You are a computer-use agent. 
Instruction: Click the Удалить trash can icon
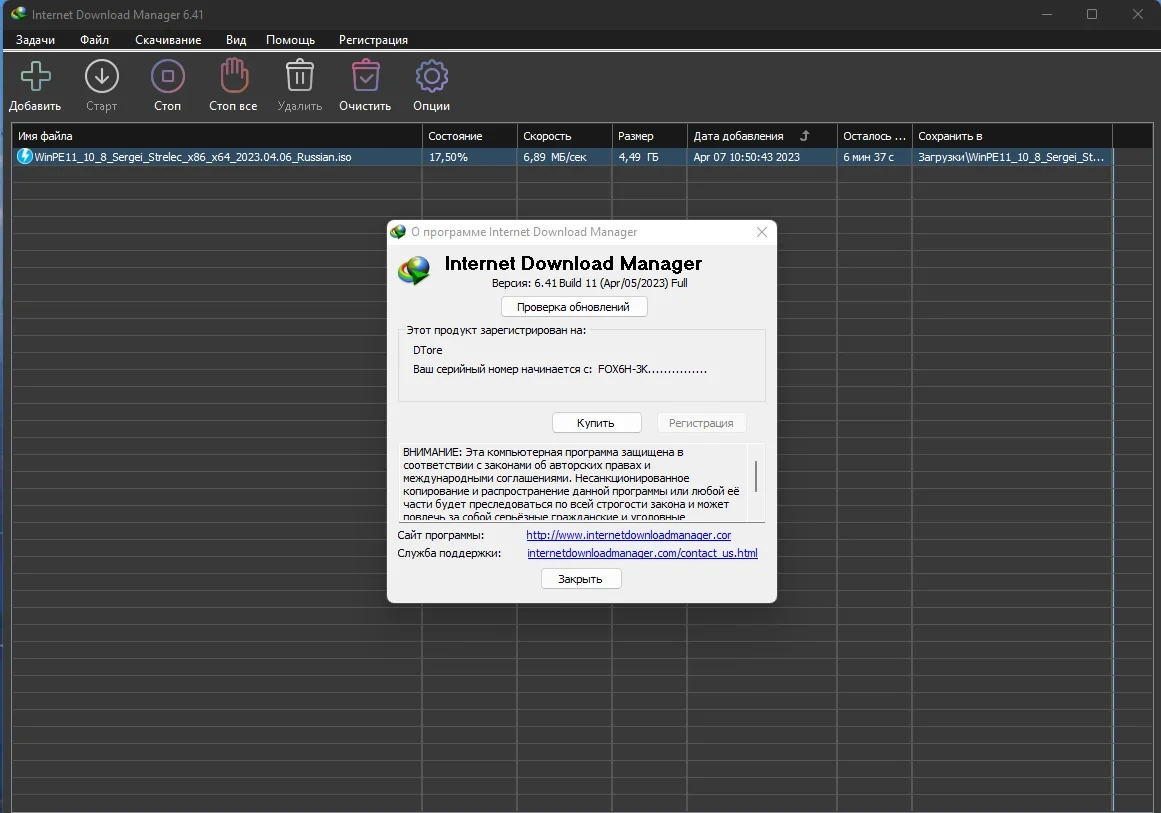[299, 76]
